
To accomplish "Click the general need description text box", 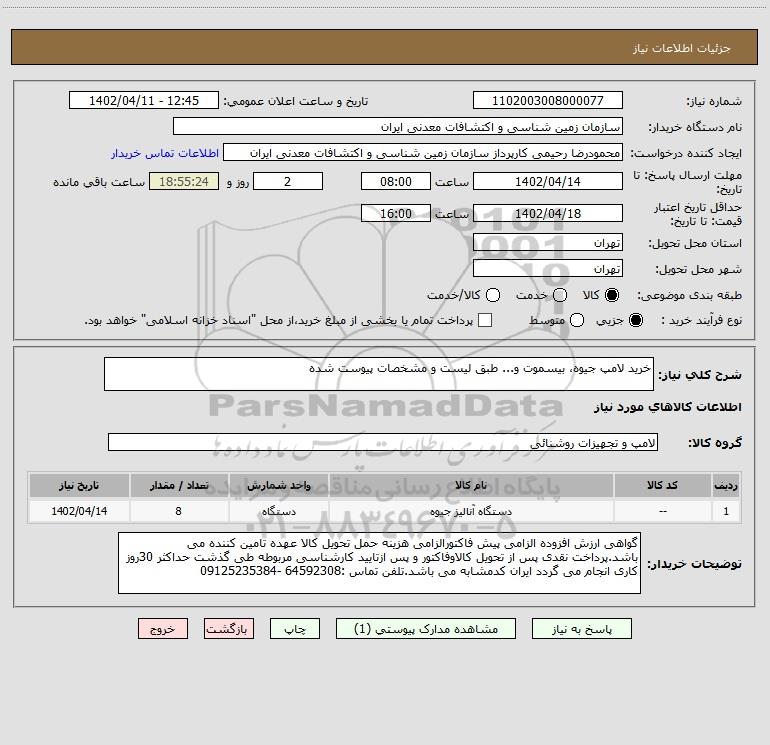I will coord(379,374).
